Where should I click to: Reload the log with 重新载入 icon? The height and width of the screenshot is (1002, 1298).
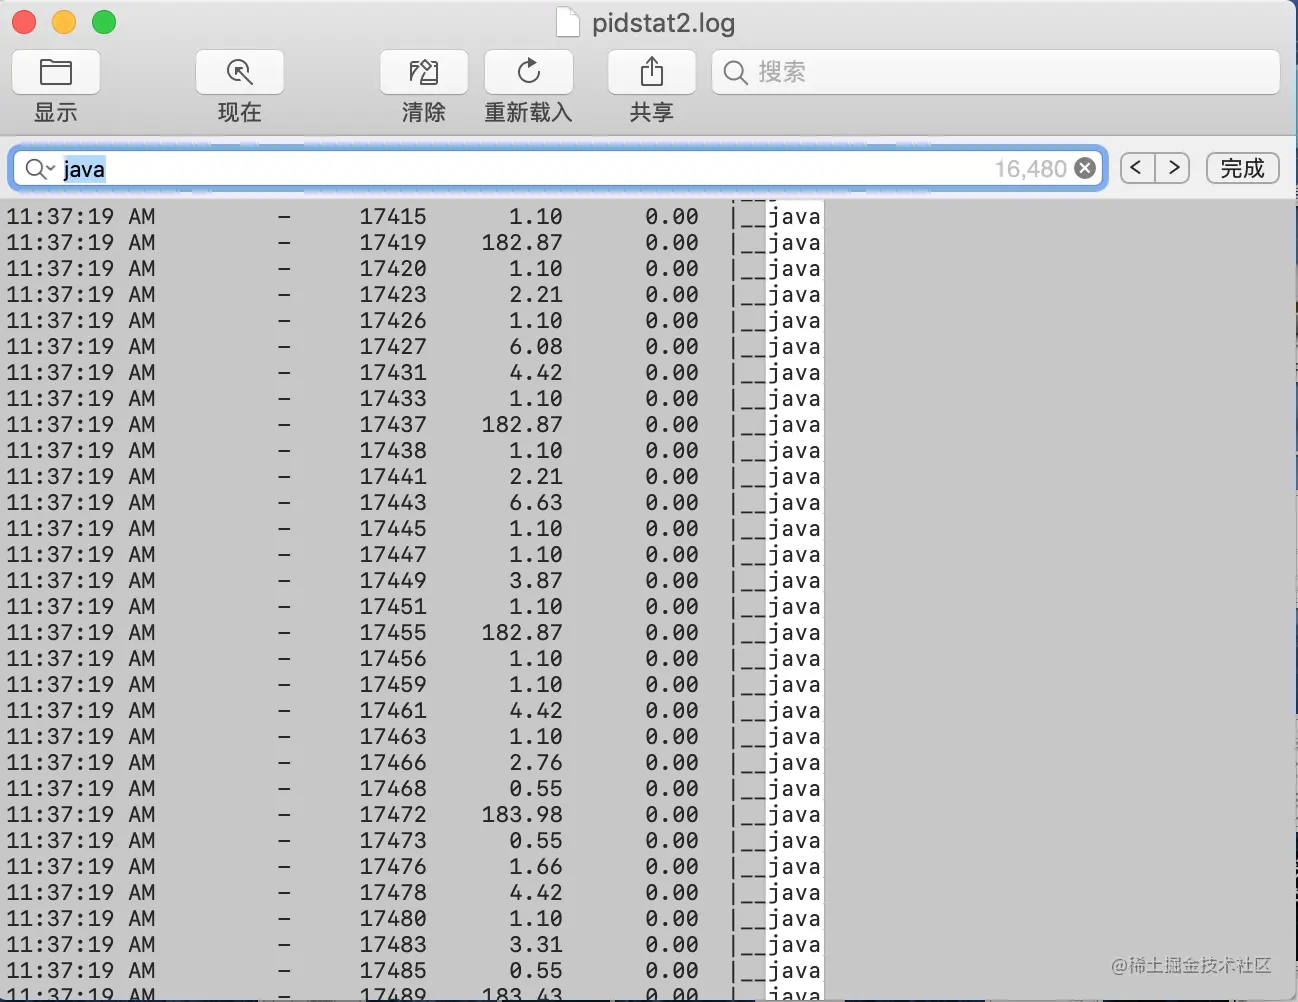tap(529, 72)
